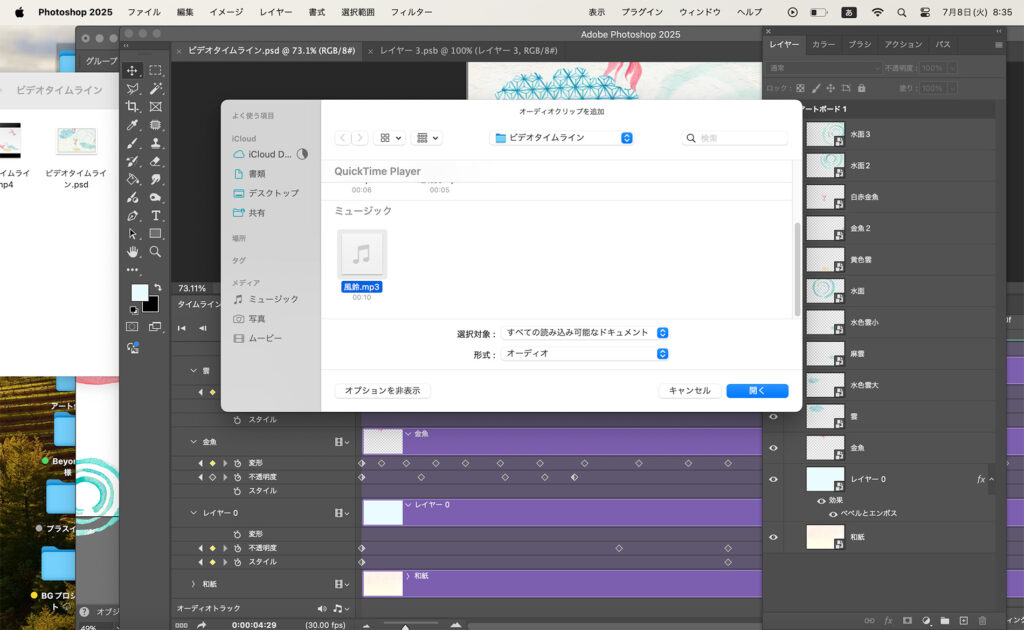Activate the Crop tool
This screenshot has width=1024, height=630.
[x=133, y=106]
